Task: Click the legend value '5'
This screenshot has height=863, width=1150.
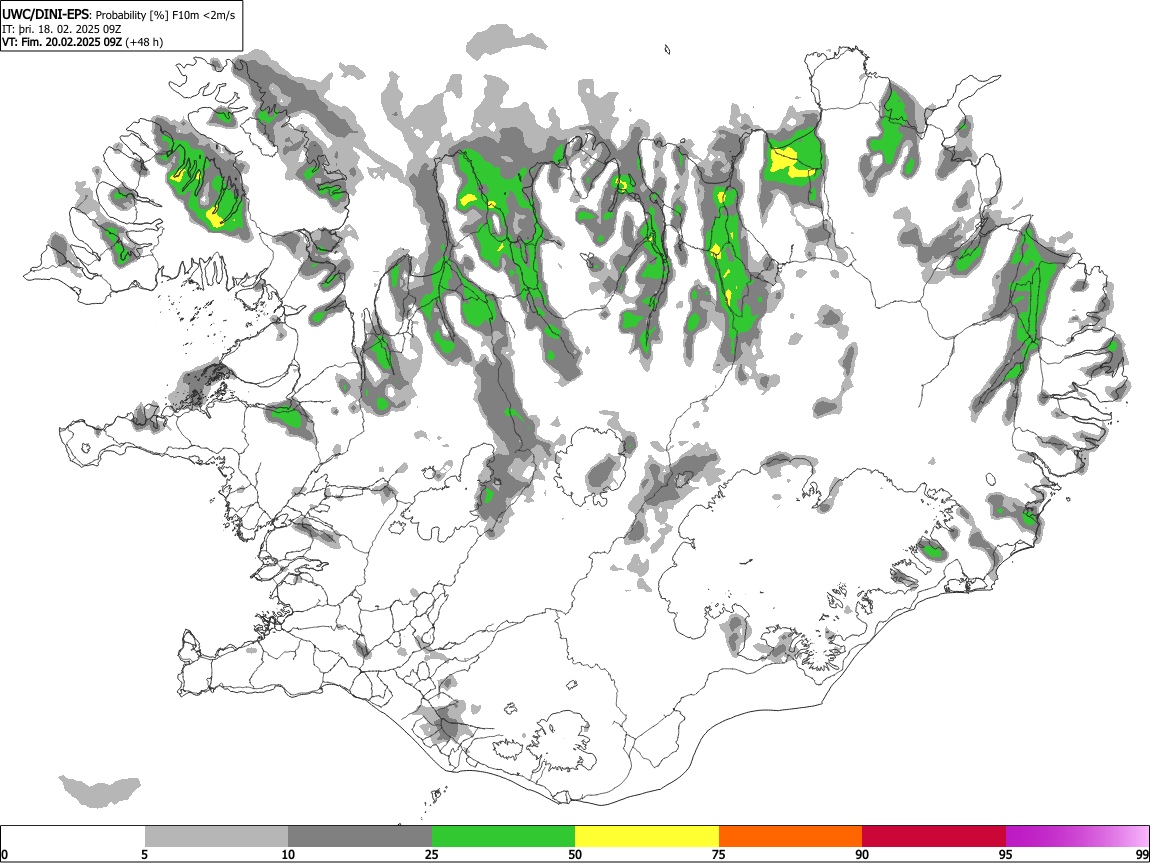Action: pos(144,854)
